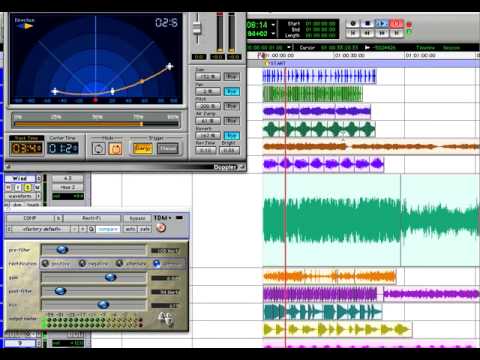Click the safe button in plug-in header
Image resolution: width=480 pixels, height=360 pixels.
(144, 229)
